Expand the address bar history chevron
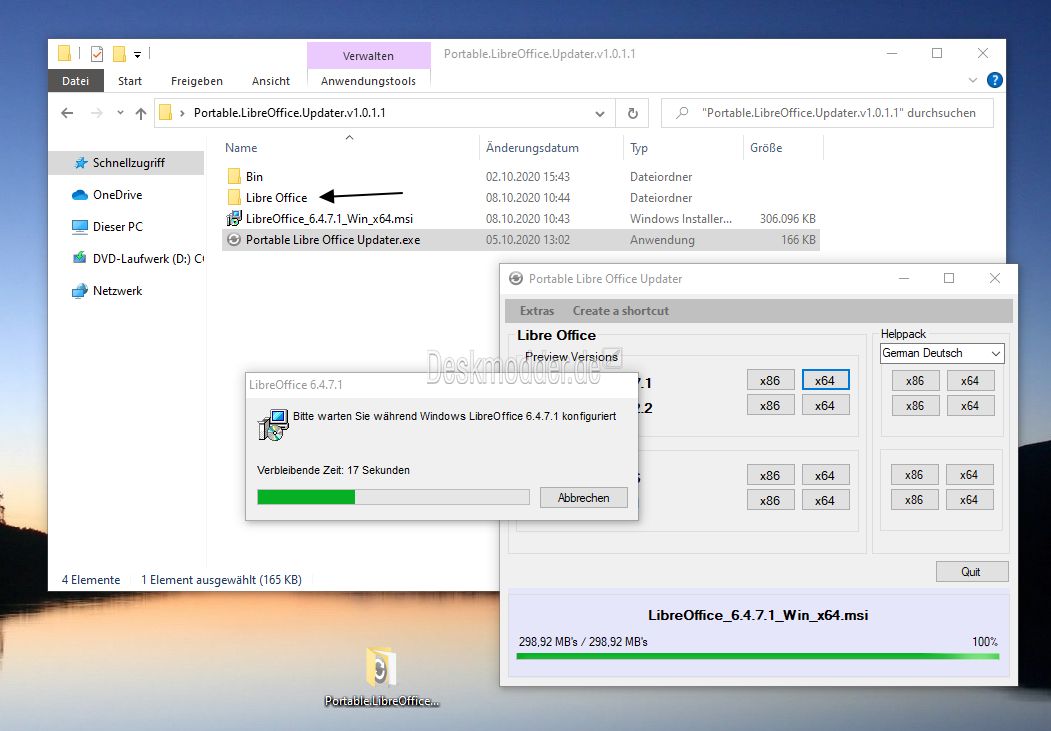 pos(600,114)
